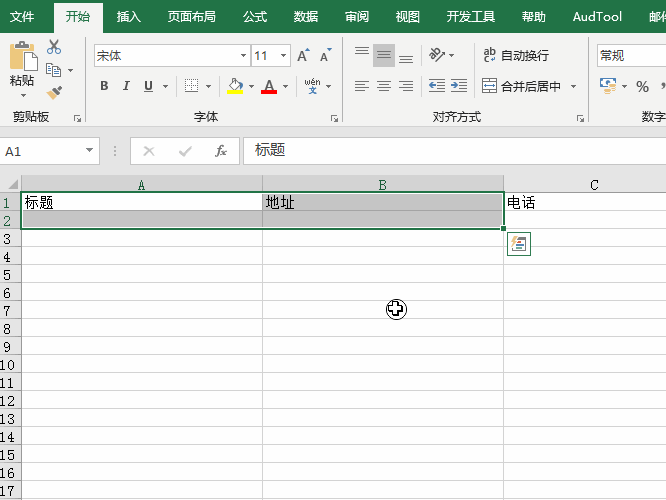Open underline style dropdown arrow

click(166, 86)
